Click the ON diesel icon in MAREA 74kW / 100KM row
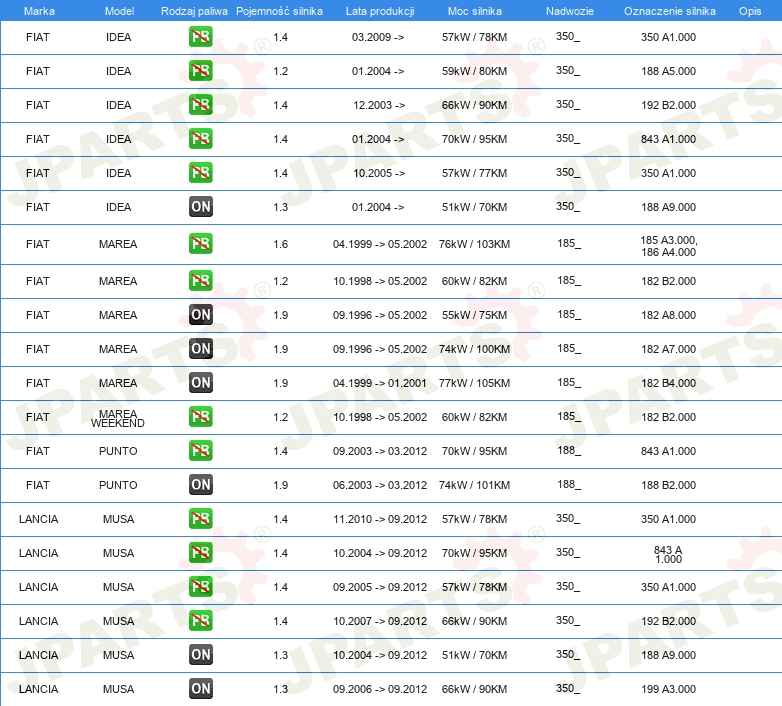This screenshot has width=782, height=706. [200, 349]
